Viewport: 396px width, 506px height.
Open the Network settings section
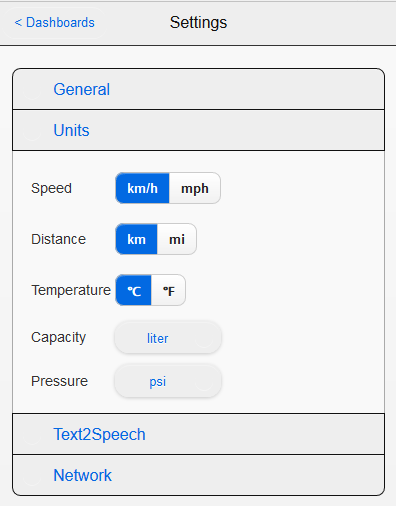point(198,475)
